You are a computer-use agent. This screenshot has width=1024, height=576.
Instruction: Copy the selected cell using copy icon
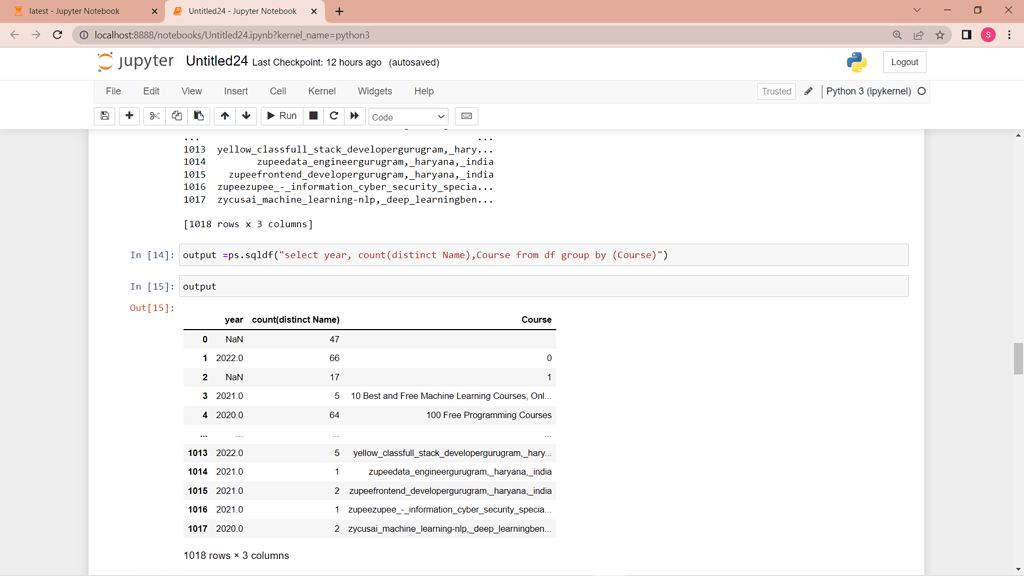click(x=175, y=115)
